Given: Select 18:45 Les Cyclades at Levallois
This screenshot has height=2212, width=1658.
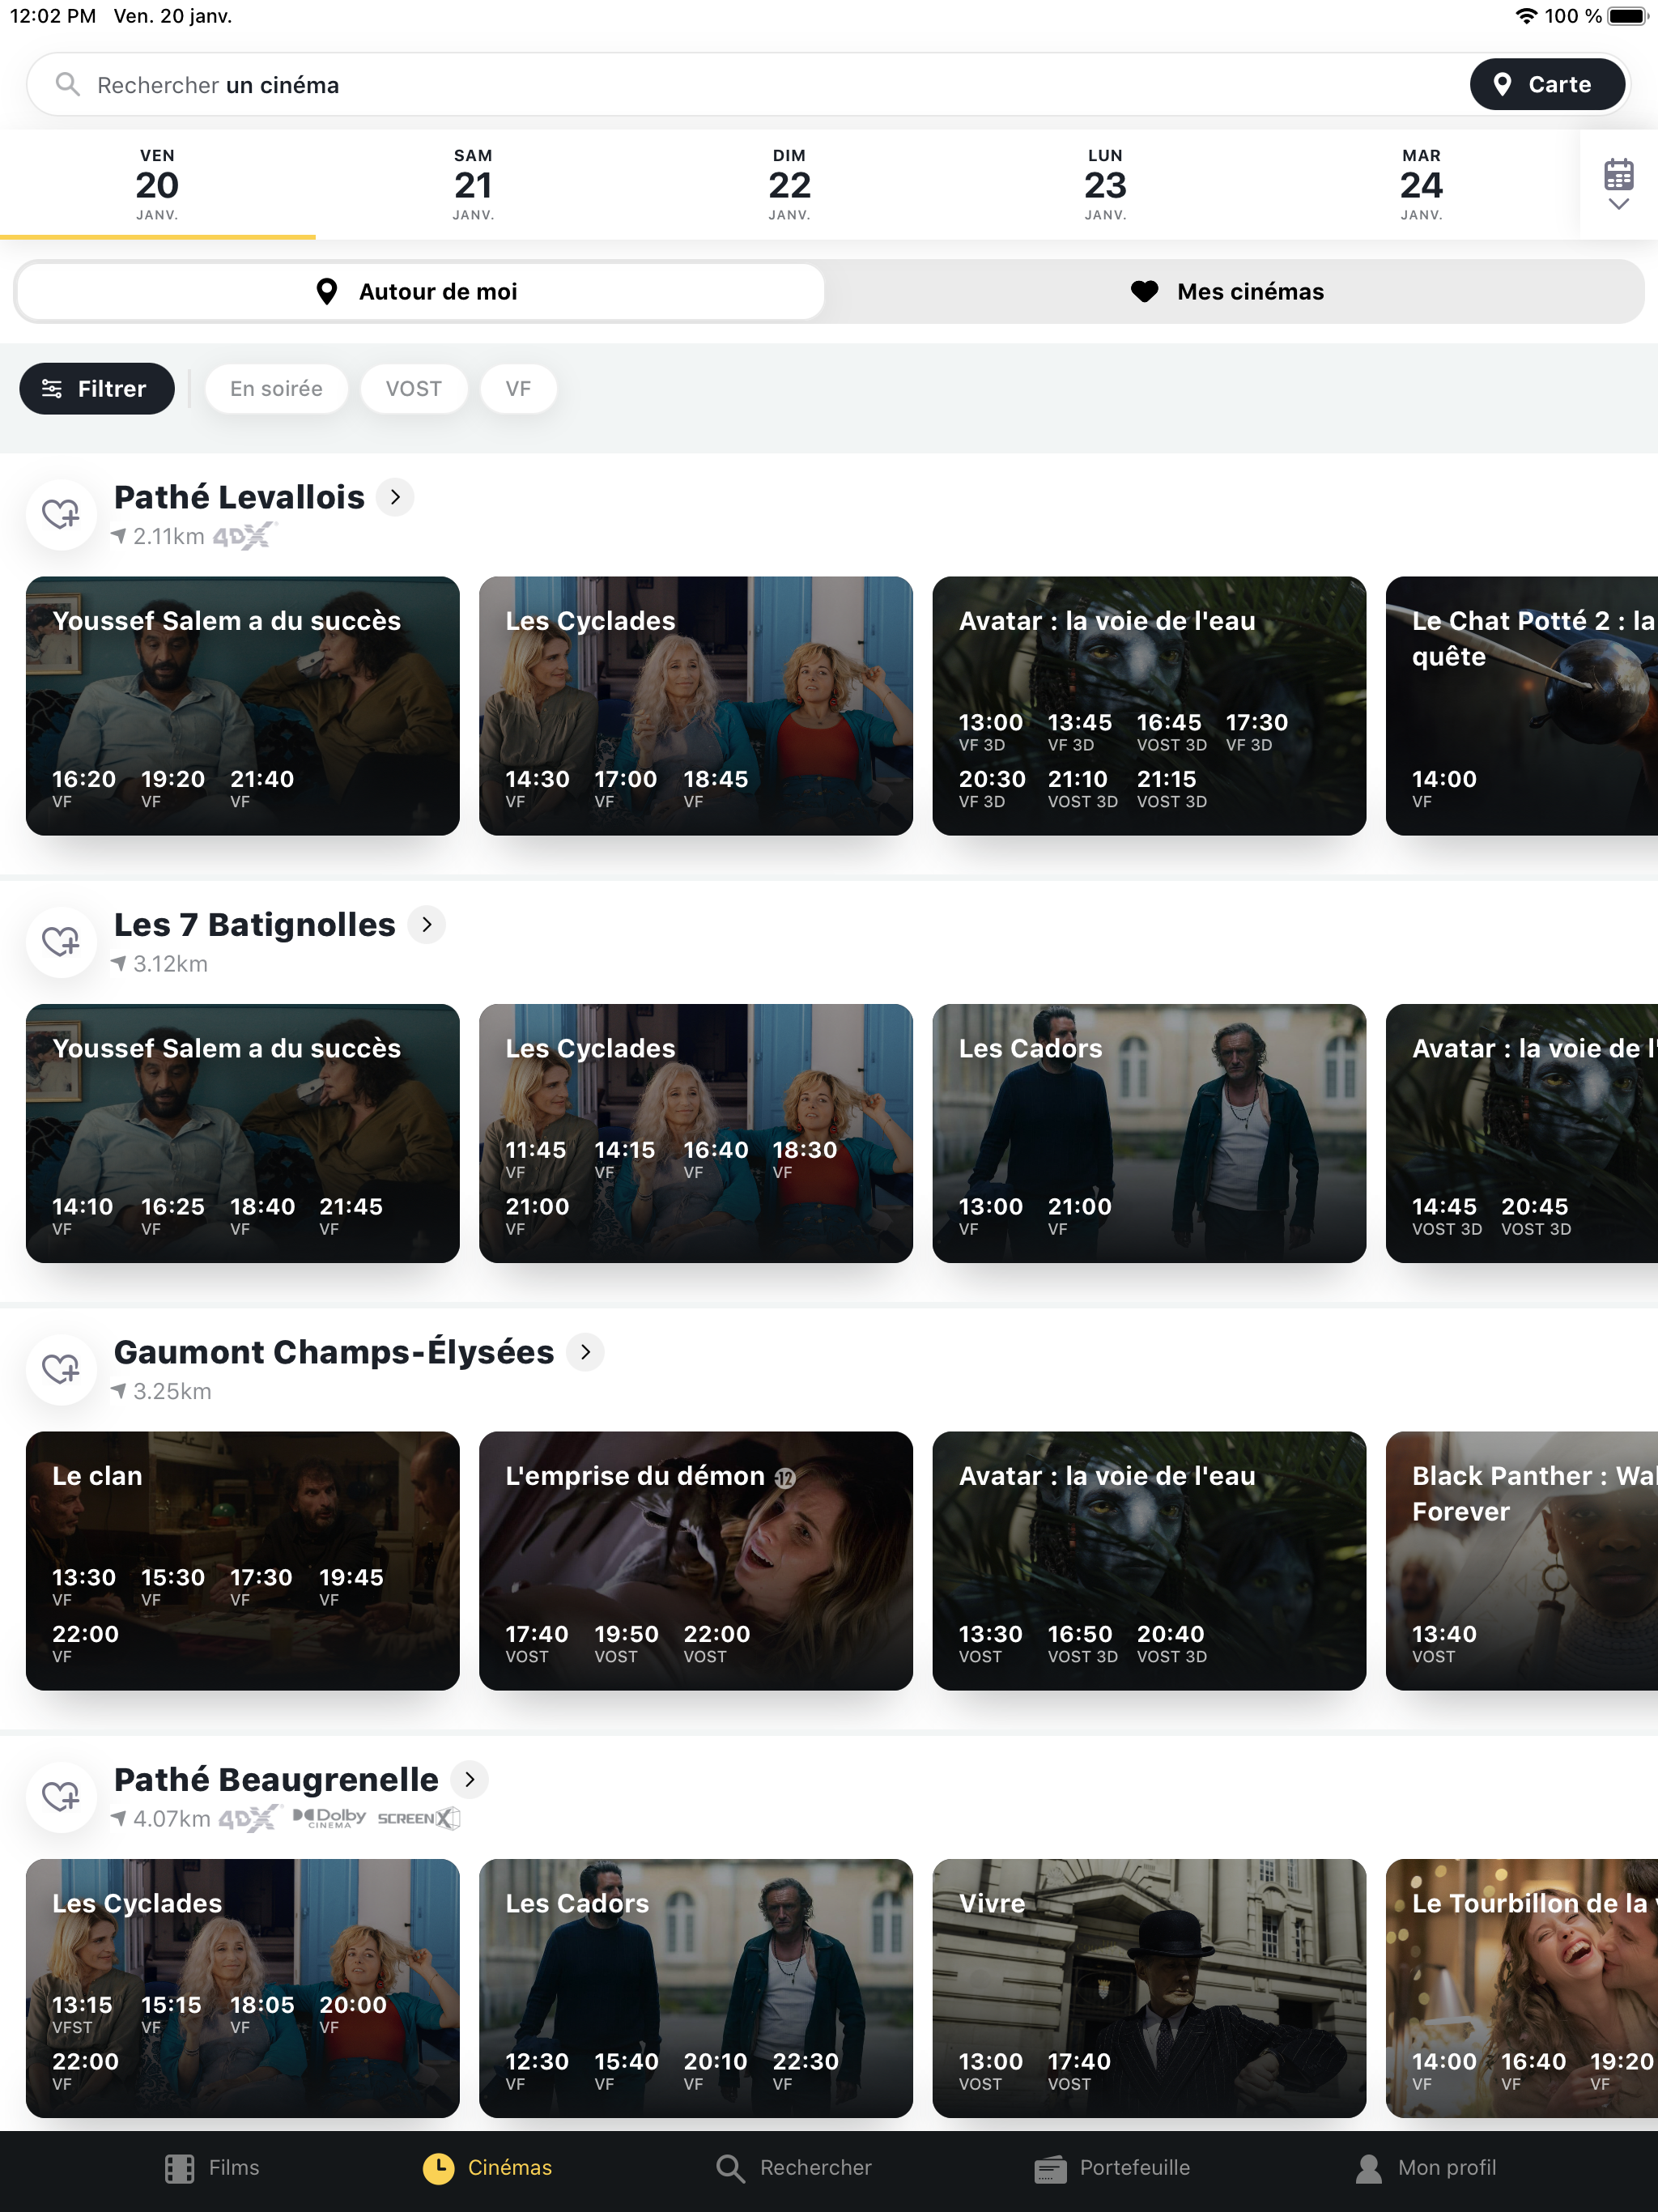Looking at the screenshot, I should coord(716,788).
